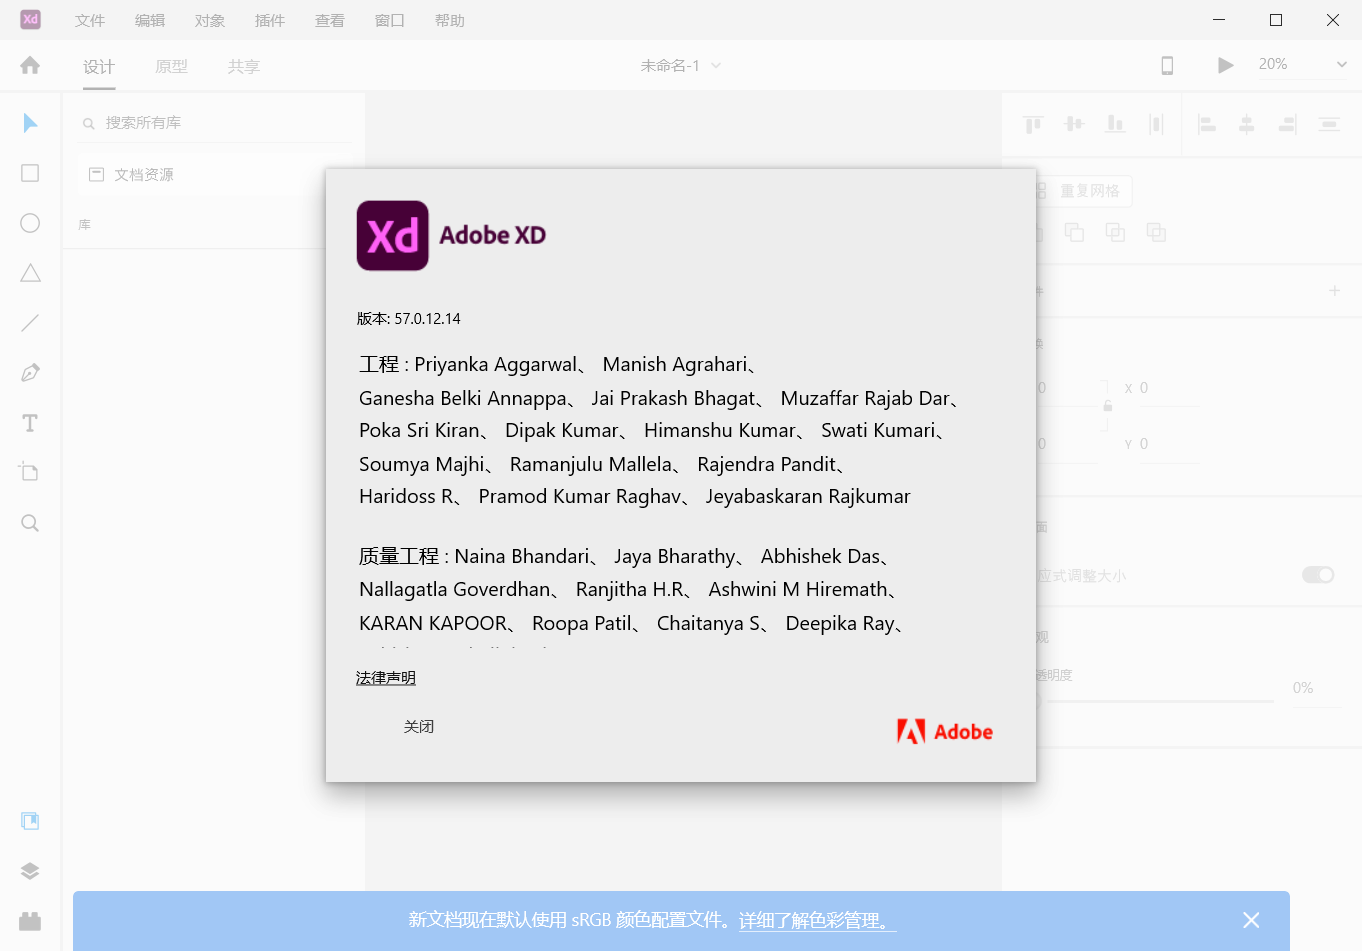Click the distribute horizontally icon
The width and height of the screenshot is (1362, 951).
coord(1156,124)
